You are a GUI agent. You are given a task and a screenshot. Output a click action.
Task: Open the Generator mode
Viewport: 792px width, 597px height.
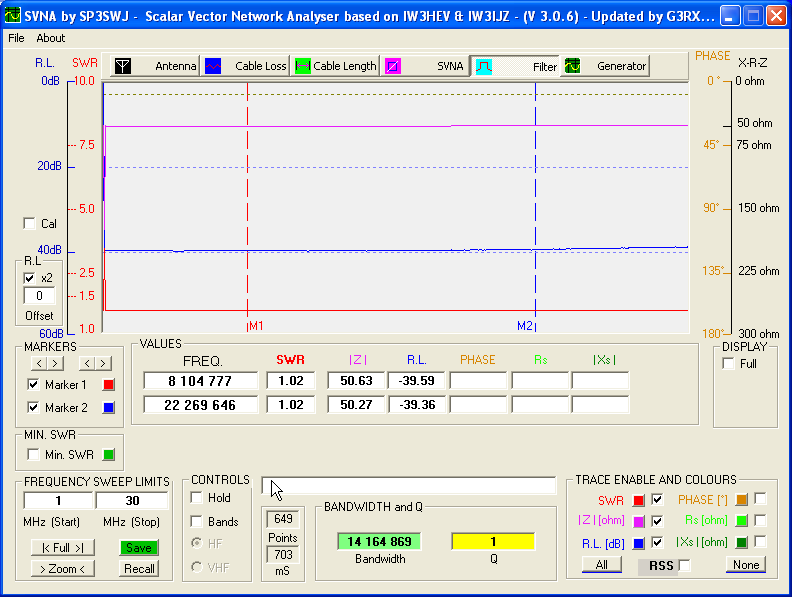coord(573,66)
